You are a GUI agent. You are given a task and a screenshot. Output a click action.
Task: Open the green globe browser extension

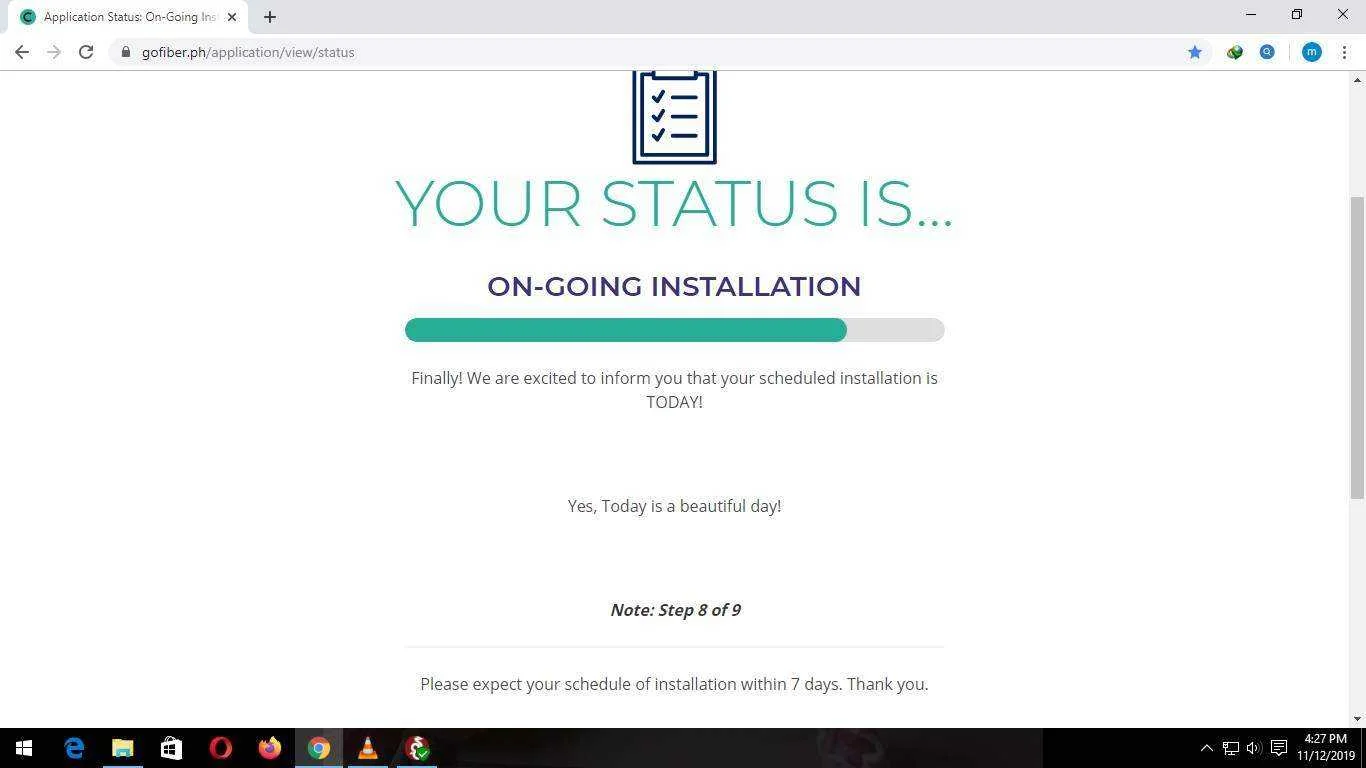(1235, 52)
